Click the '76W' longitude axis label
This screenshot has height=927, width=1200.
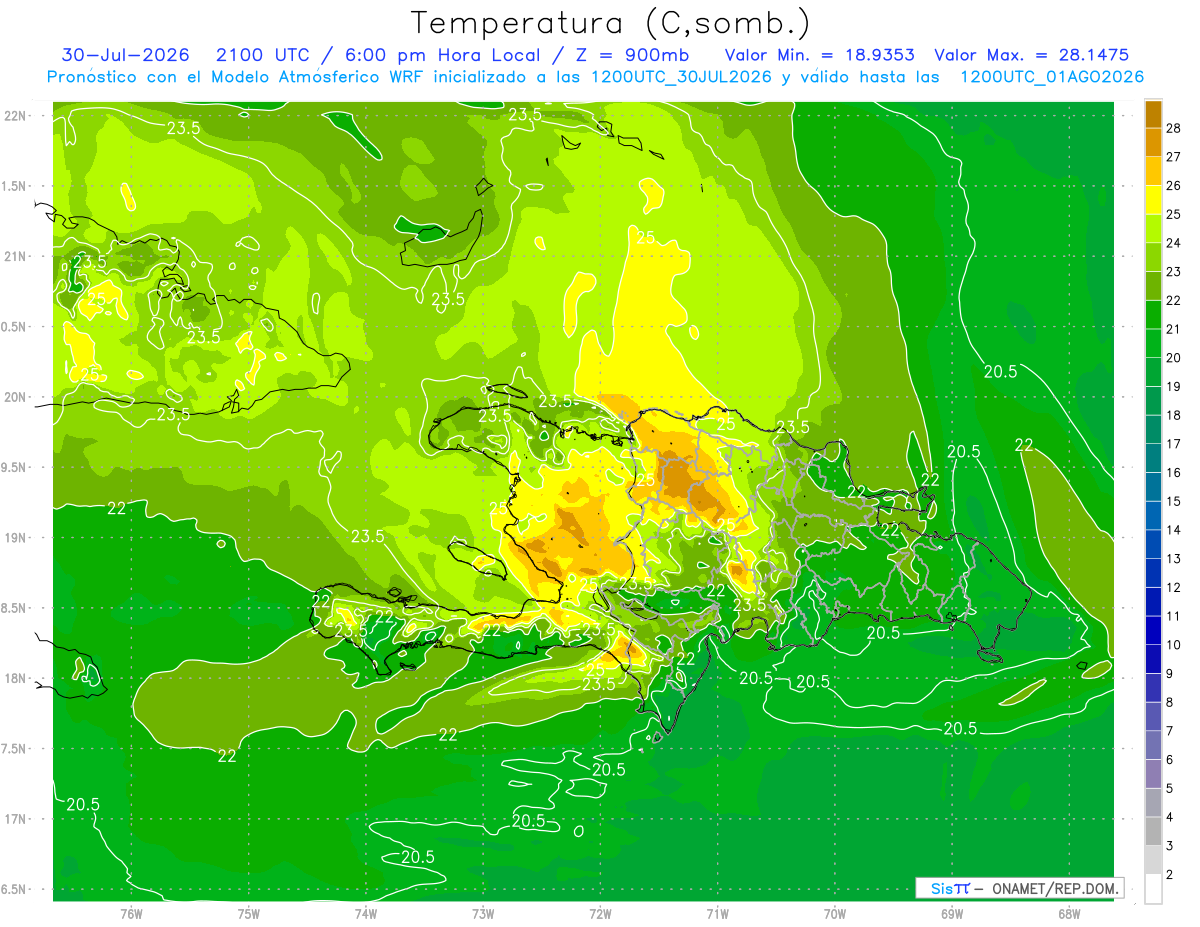click(131, 913)
